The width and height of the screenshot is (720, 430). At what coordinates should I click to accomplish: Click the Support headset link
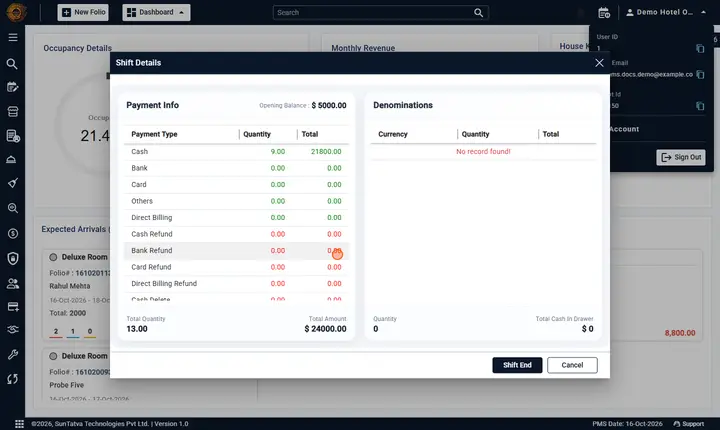click(x=688, y=424)
